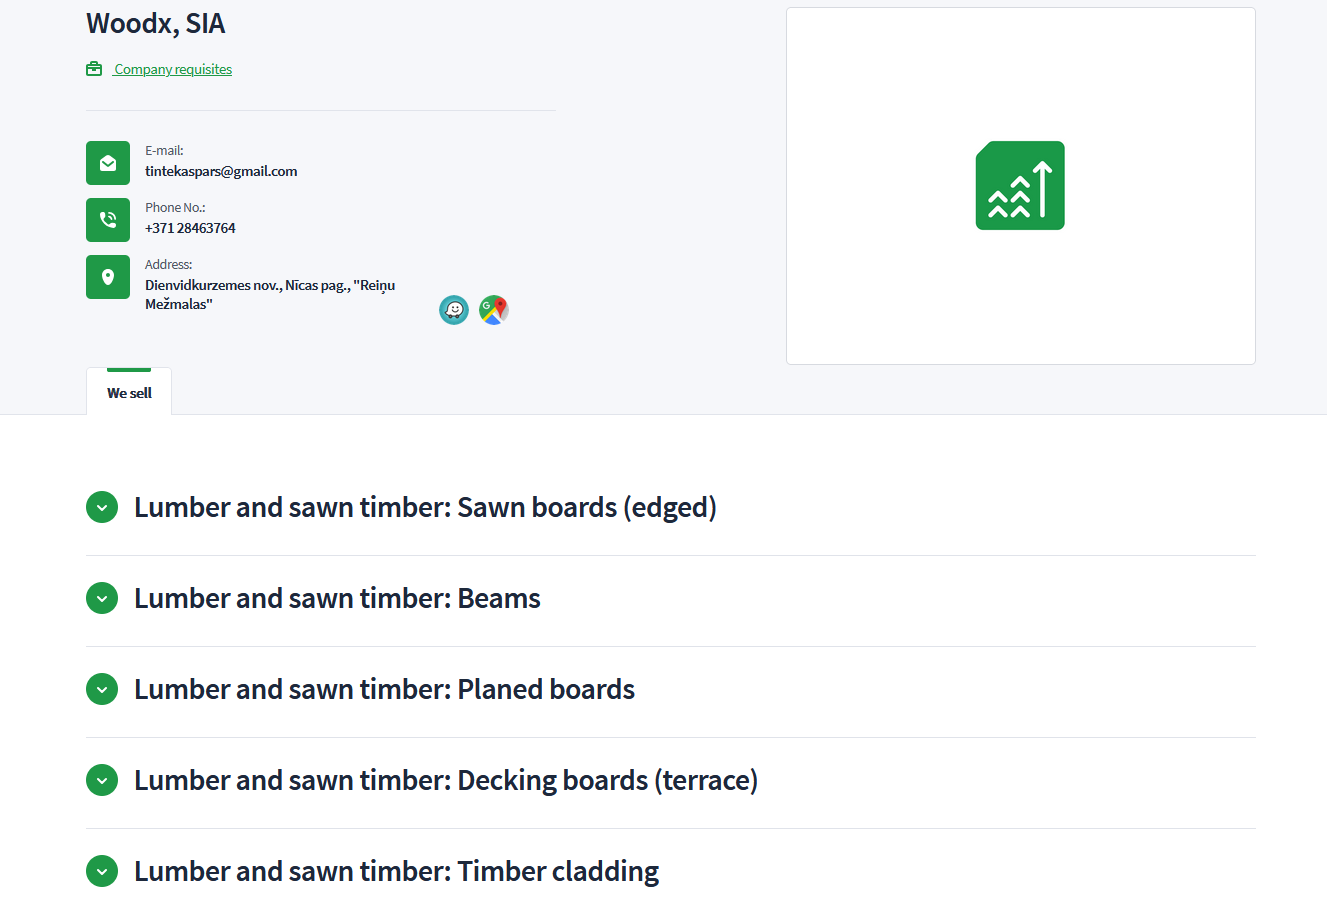Open the Company requisites link
1327x901 pixels.
[173, 69]
